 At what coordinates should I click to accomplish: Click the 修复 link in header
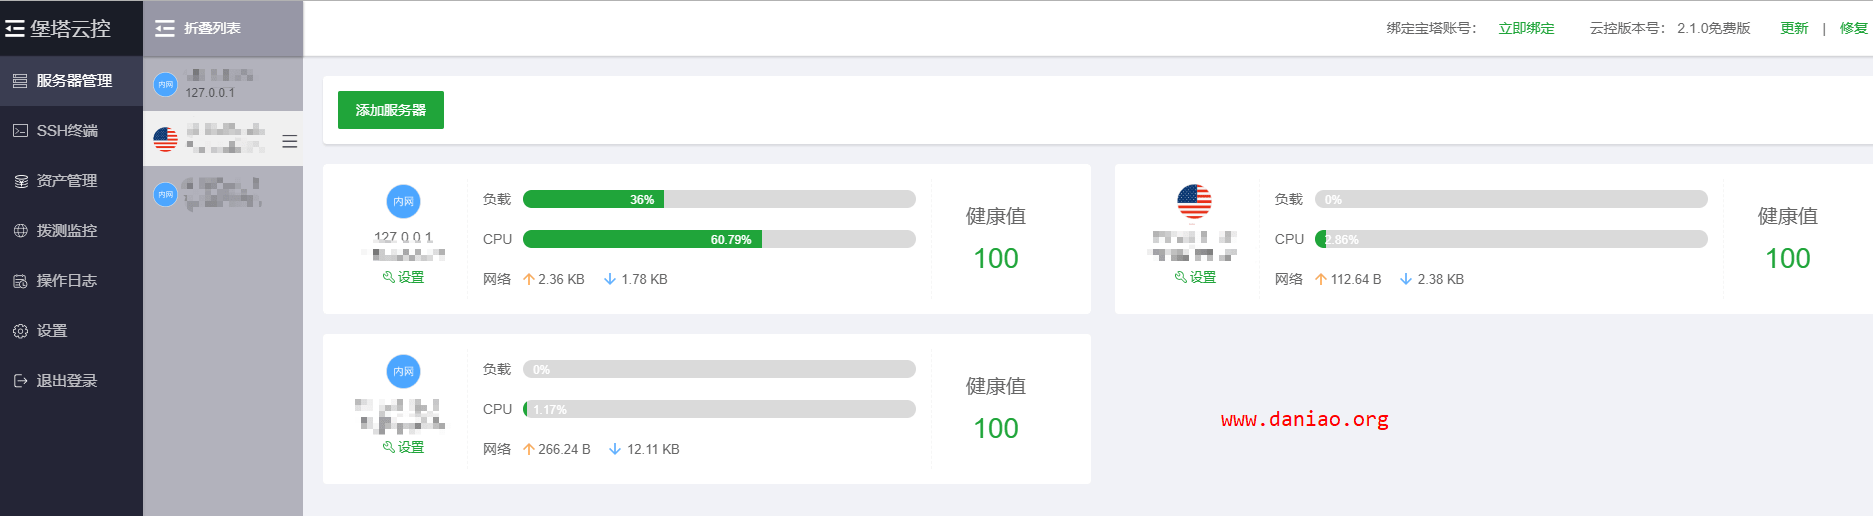(1853, 28)
